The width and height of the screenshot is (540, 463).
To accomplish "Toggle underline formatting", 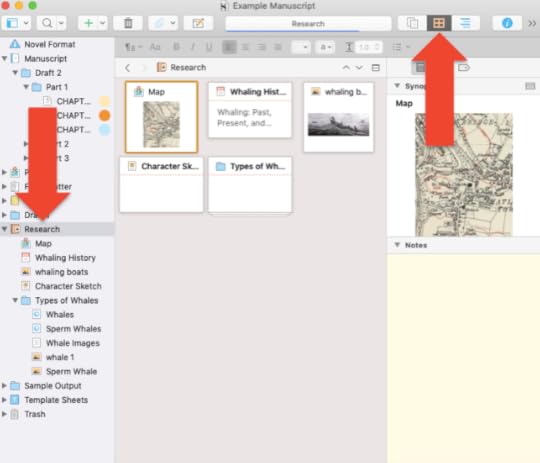I will pyautogui.click(x=209, y=47).
